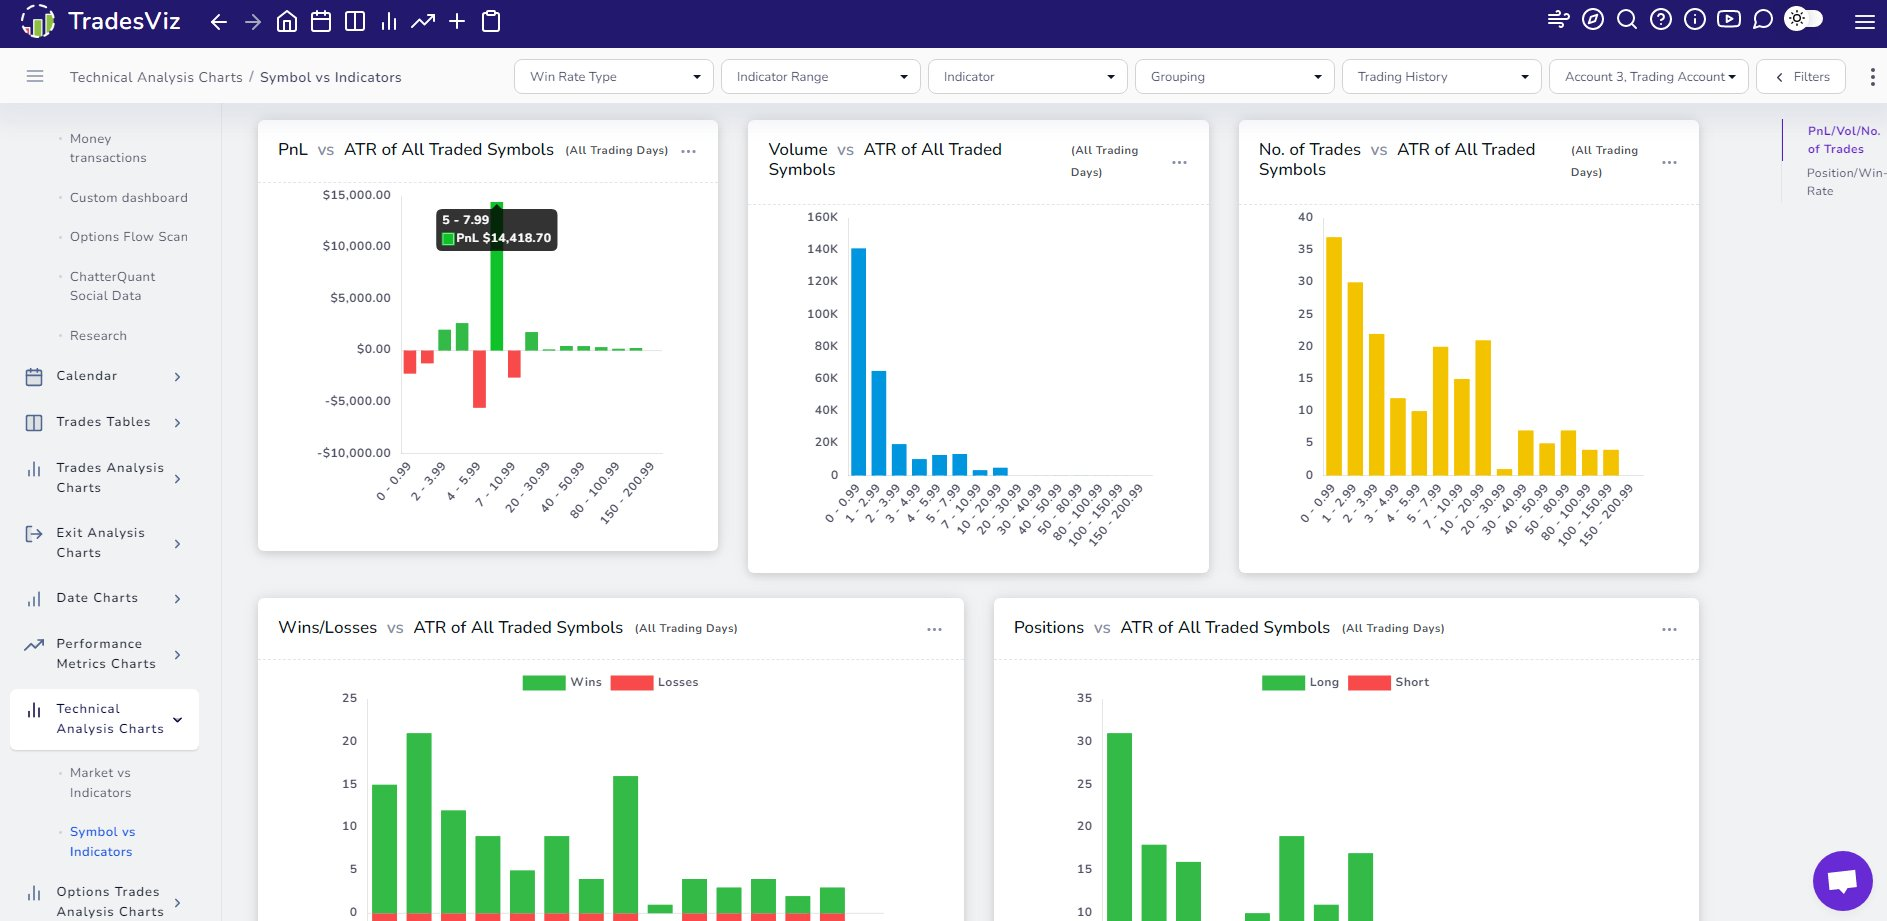Open the help question-mark icon

1661,19
